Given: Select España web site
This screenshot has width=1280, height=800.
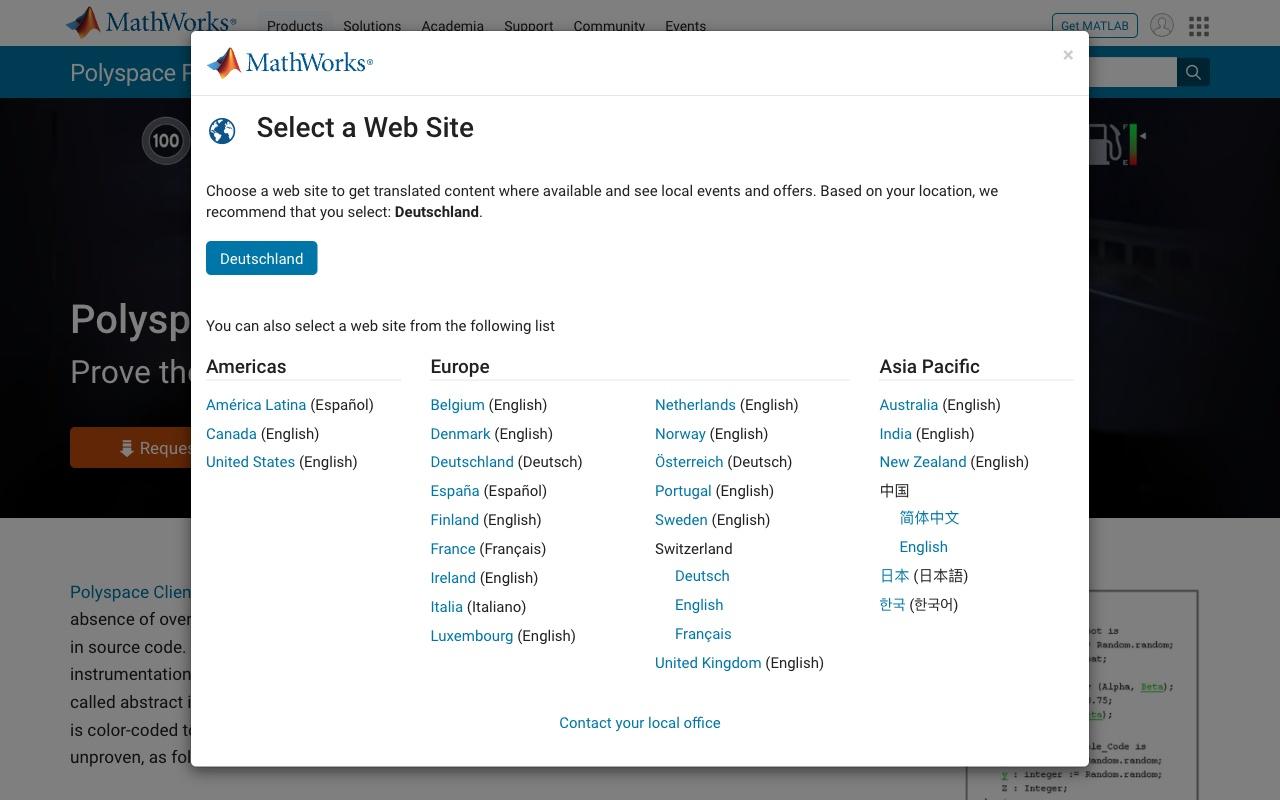Looking at the screenshot, I should tap(455, 491).
